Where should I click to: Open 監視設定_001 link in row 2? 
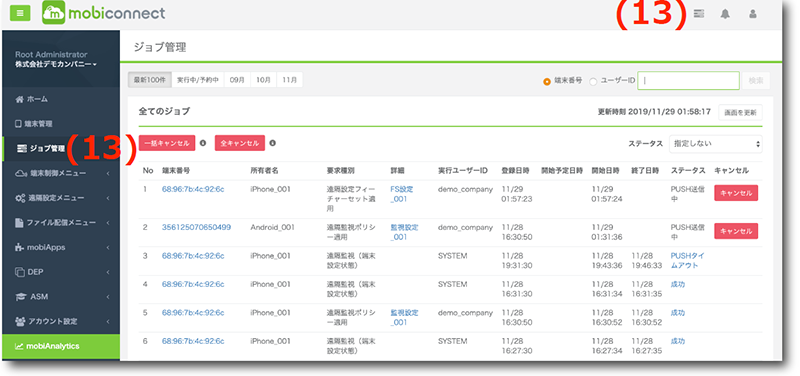coord(404,232)
